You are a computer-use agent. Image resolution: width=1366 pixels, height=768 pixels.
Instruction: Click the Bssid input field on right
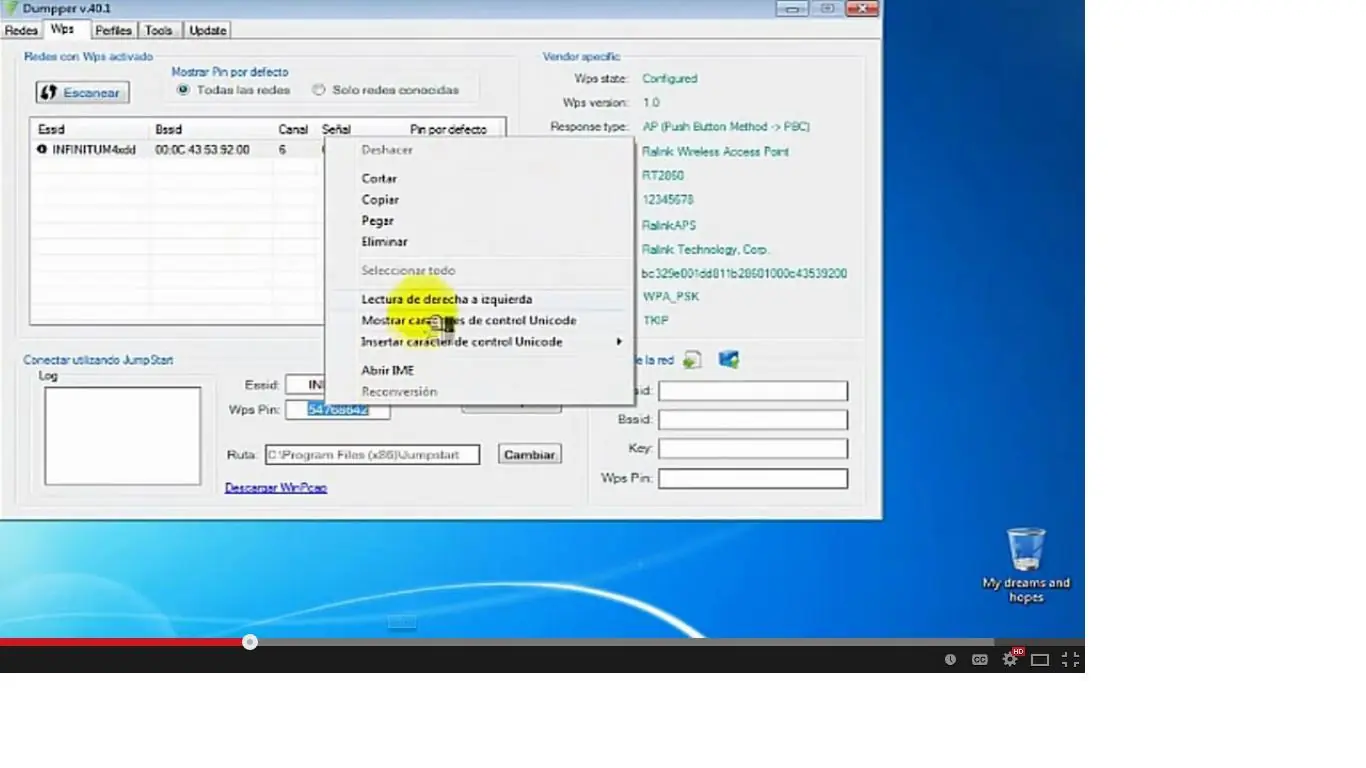[x=752, y=420]
